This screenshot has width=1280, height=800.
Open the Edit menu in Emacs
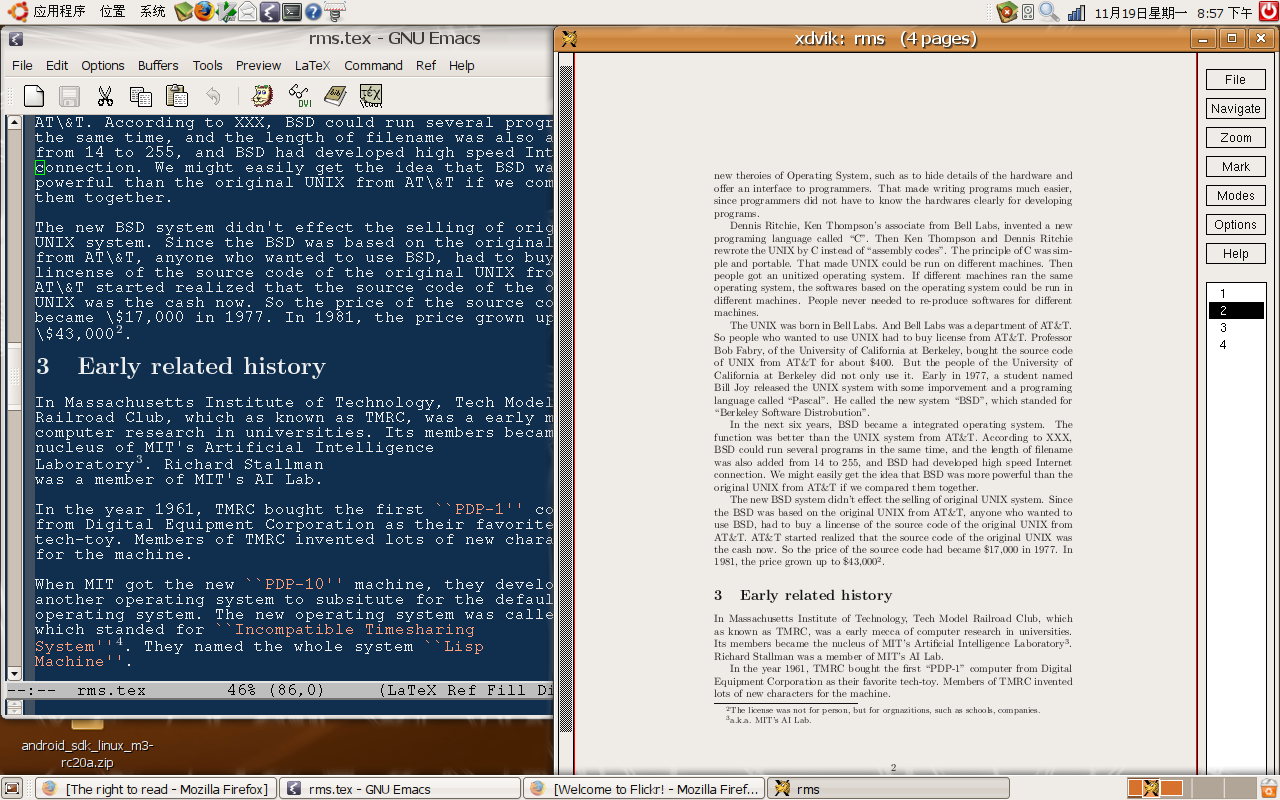57,66
